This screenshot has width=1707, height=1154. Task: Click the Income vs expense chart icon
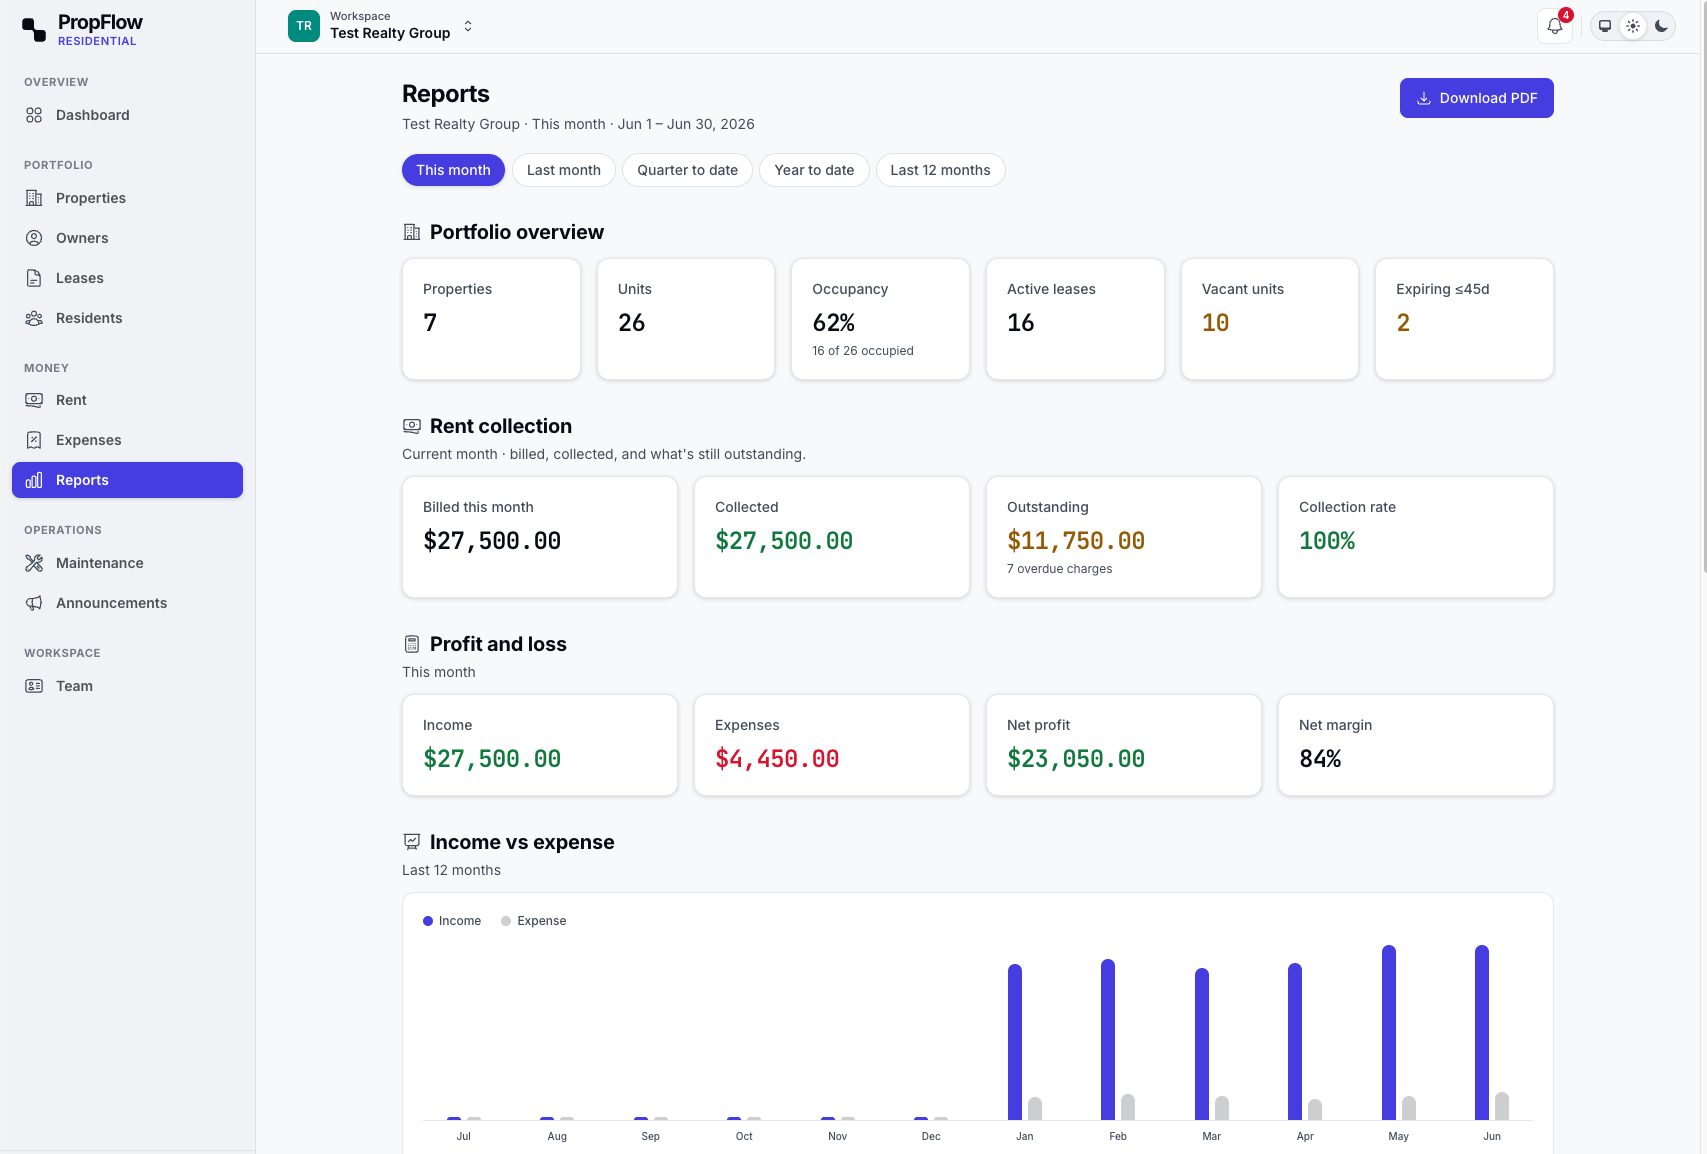(x=411, y=842)
